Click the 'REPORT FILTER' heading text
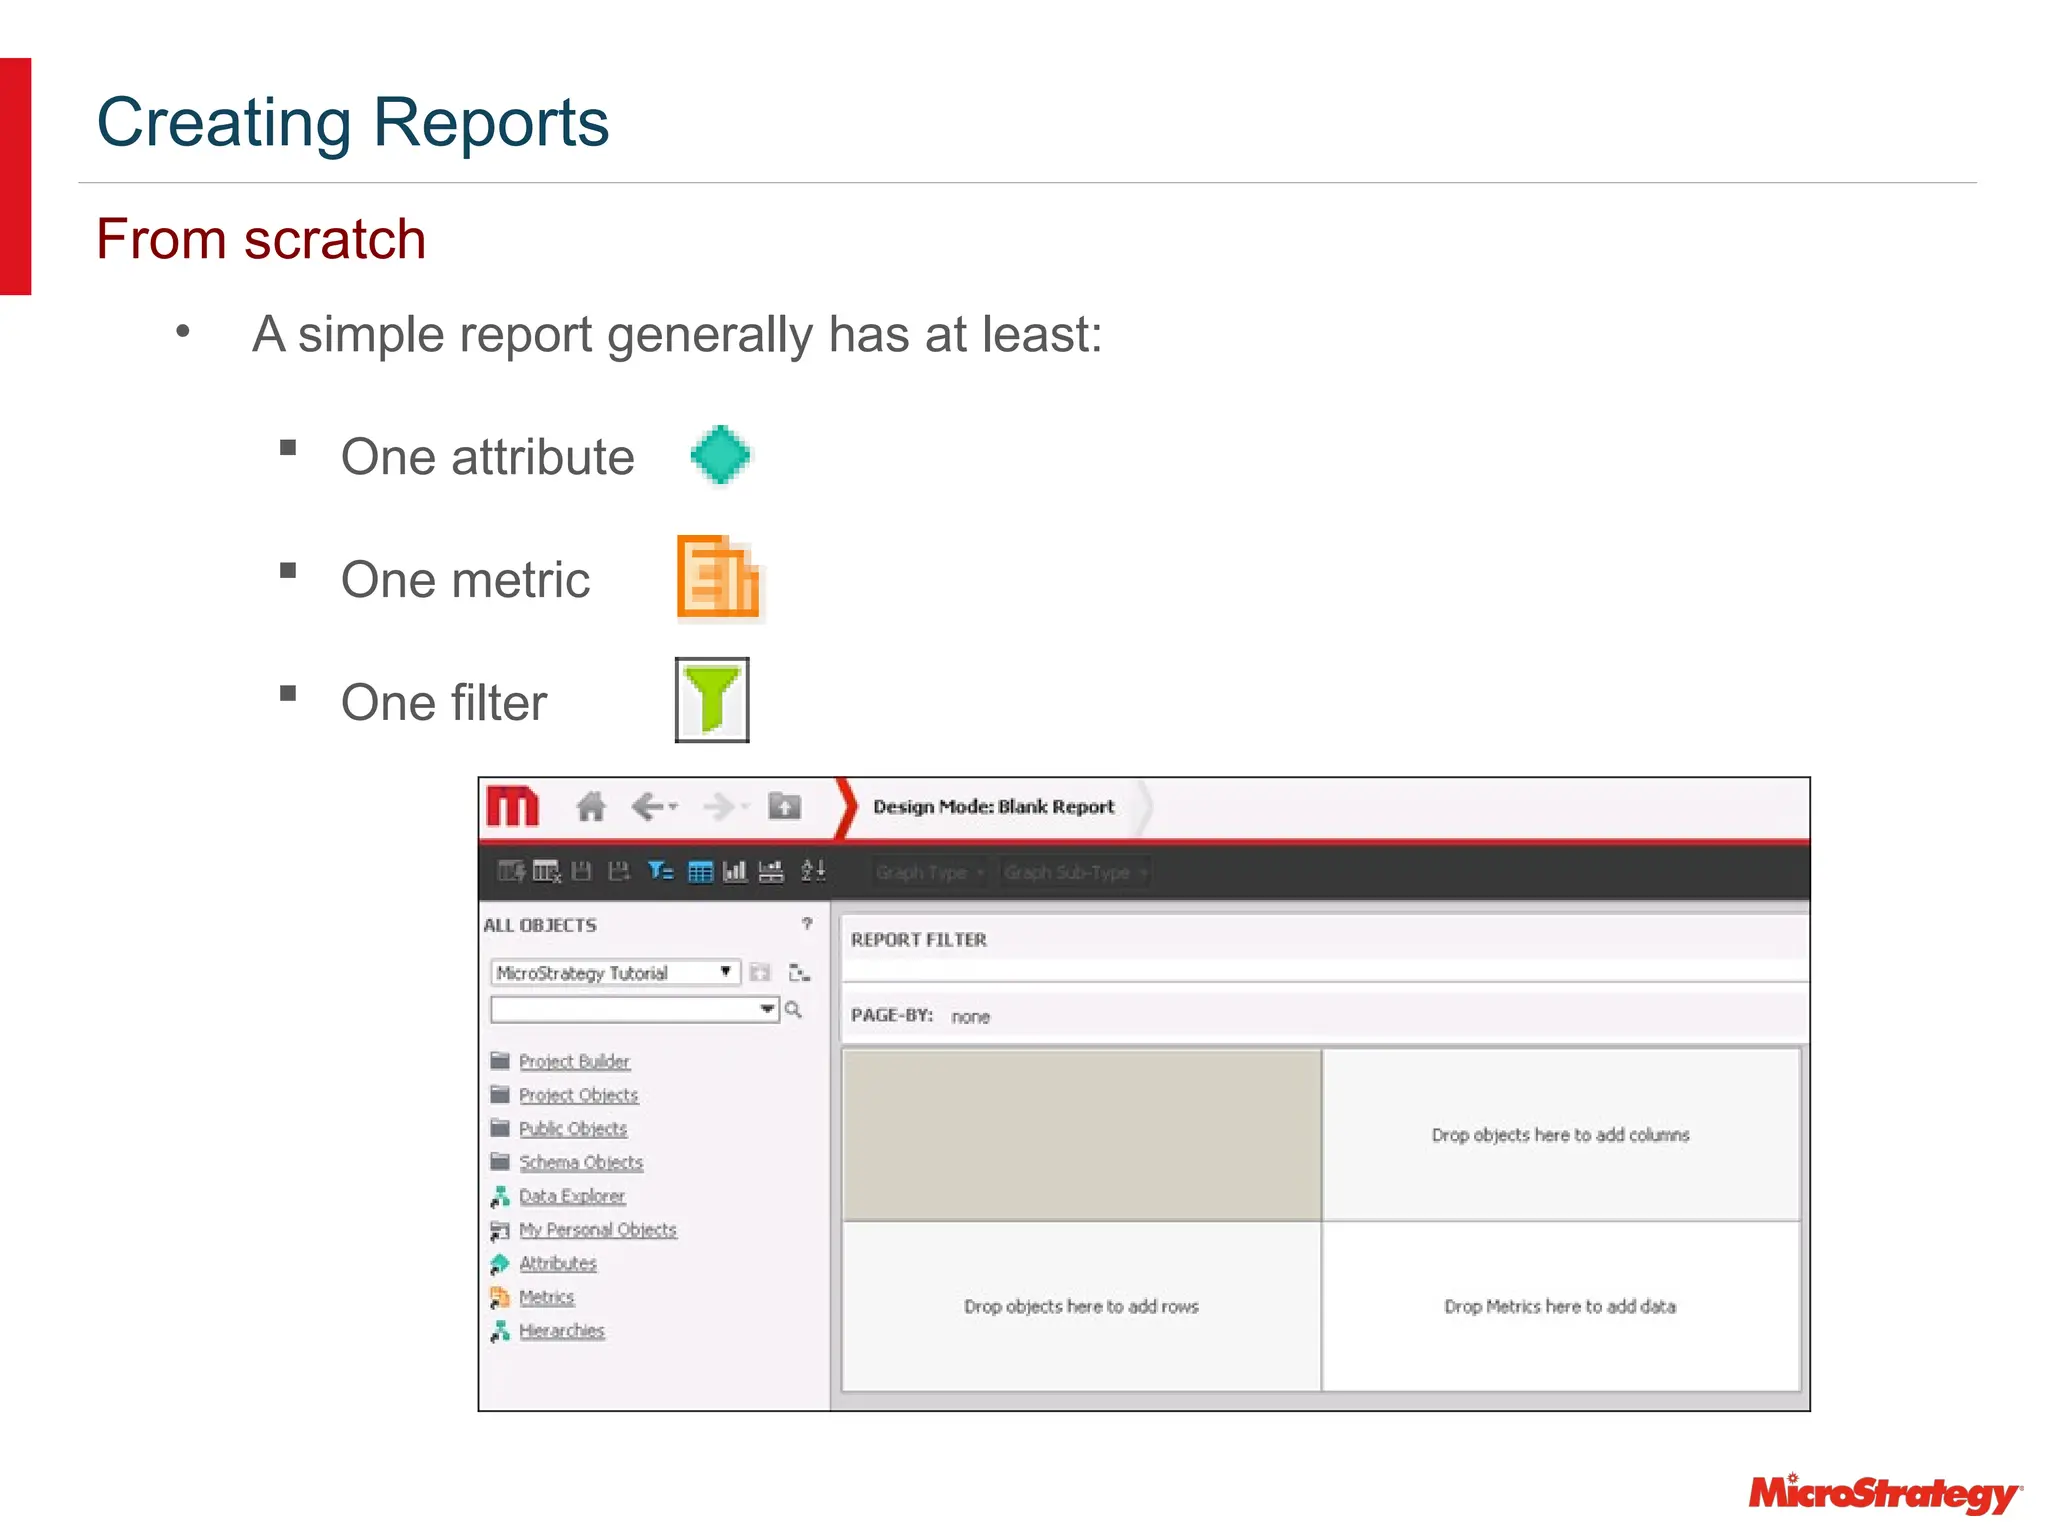 point(919,939)
